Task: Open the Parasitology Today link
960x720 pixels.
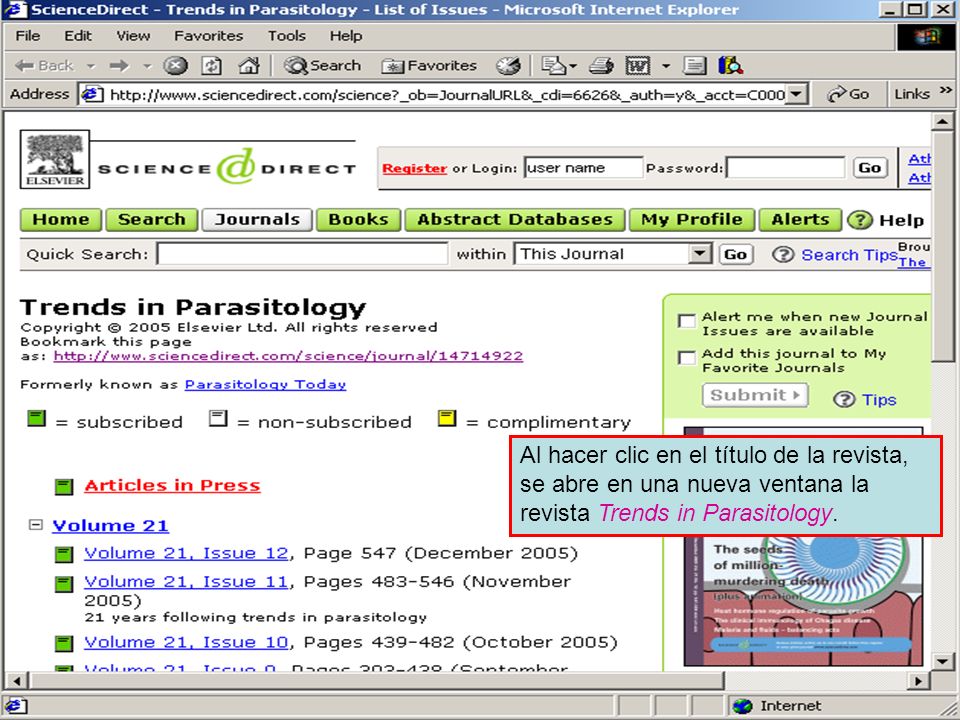Action: 265,384
